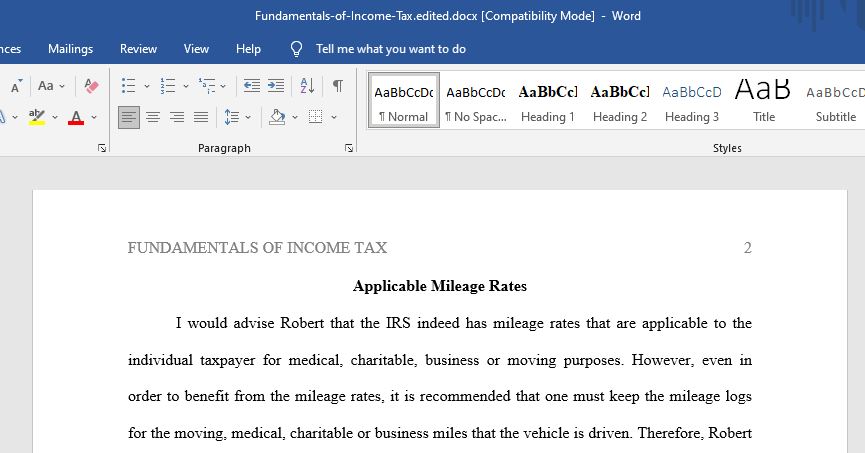Open the Font Color dropdown arrow
This screenshot has height=453, width=865.
pyautogui.click(x=94, y=117)
